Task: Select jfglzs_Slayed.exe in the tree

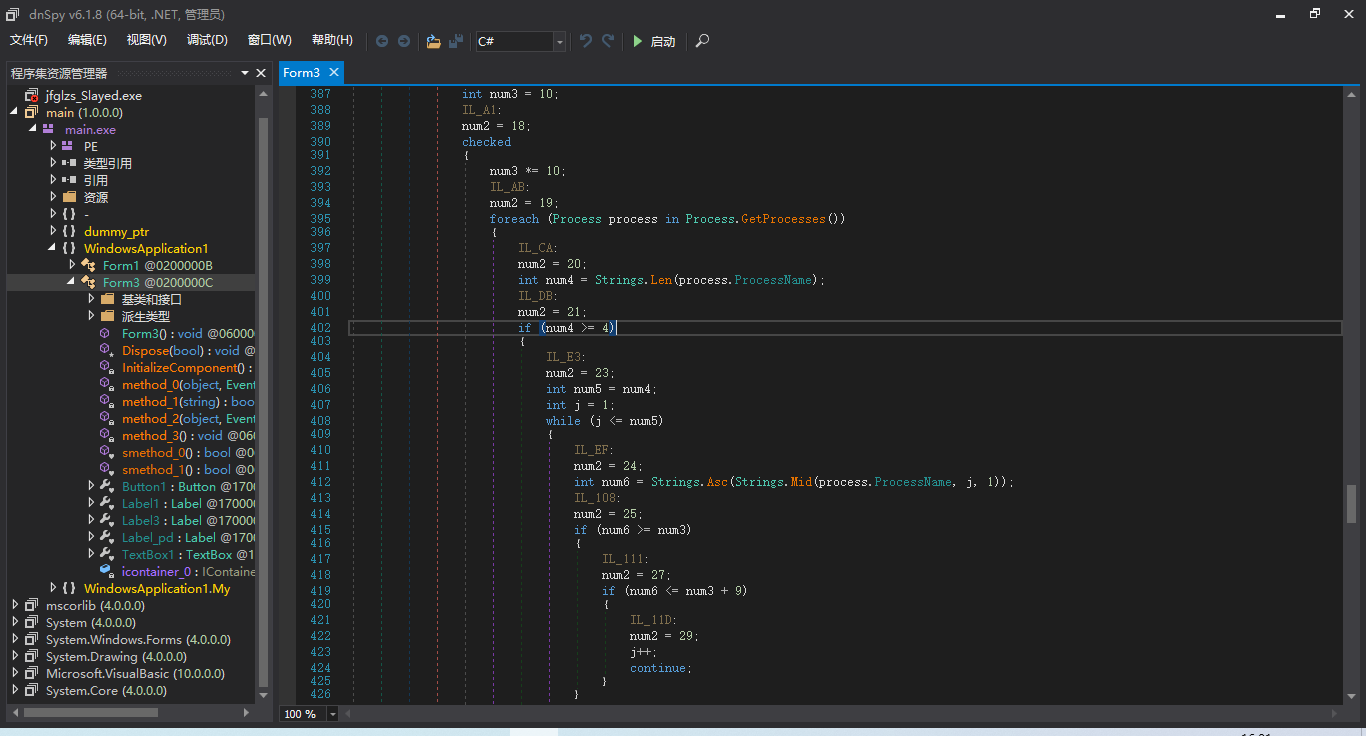Action: (94, 96)
